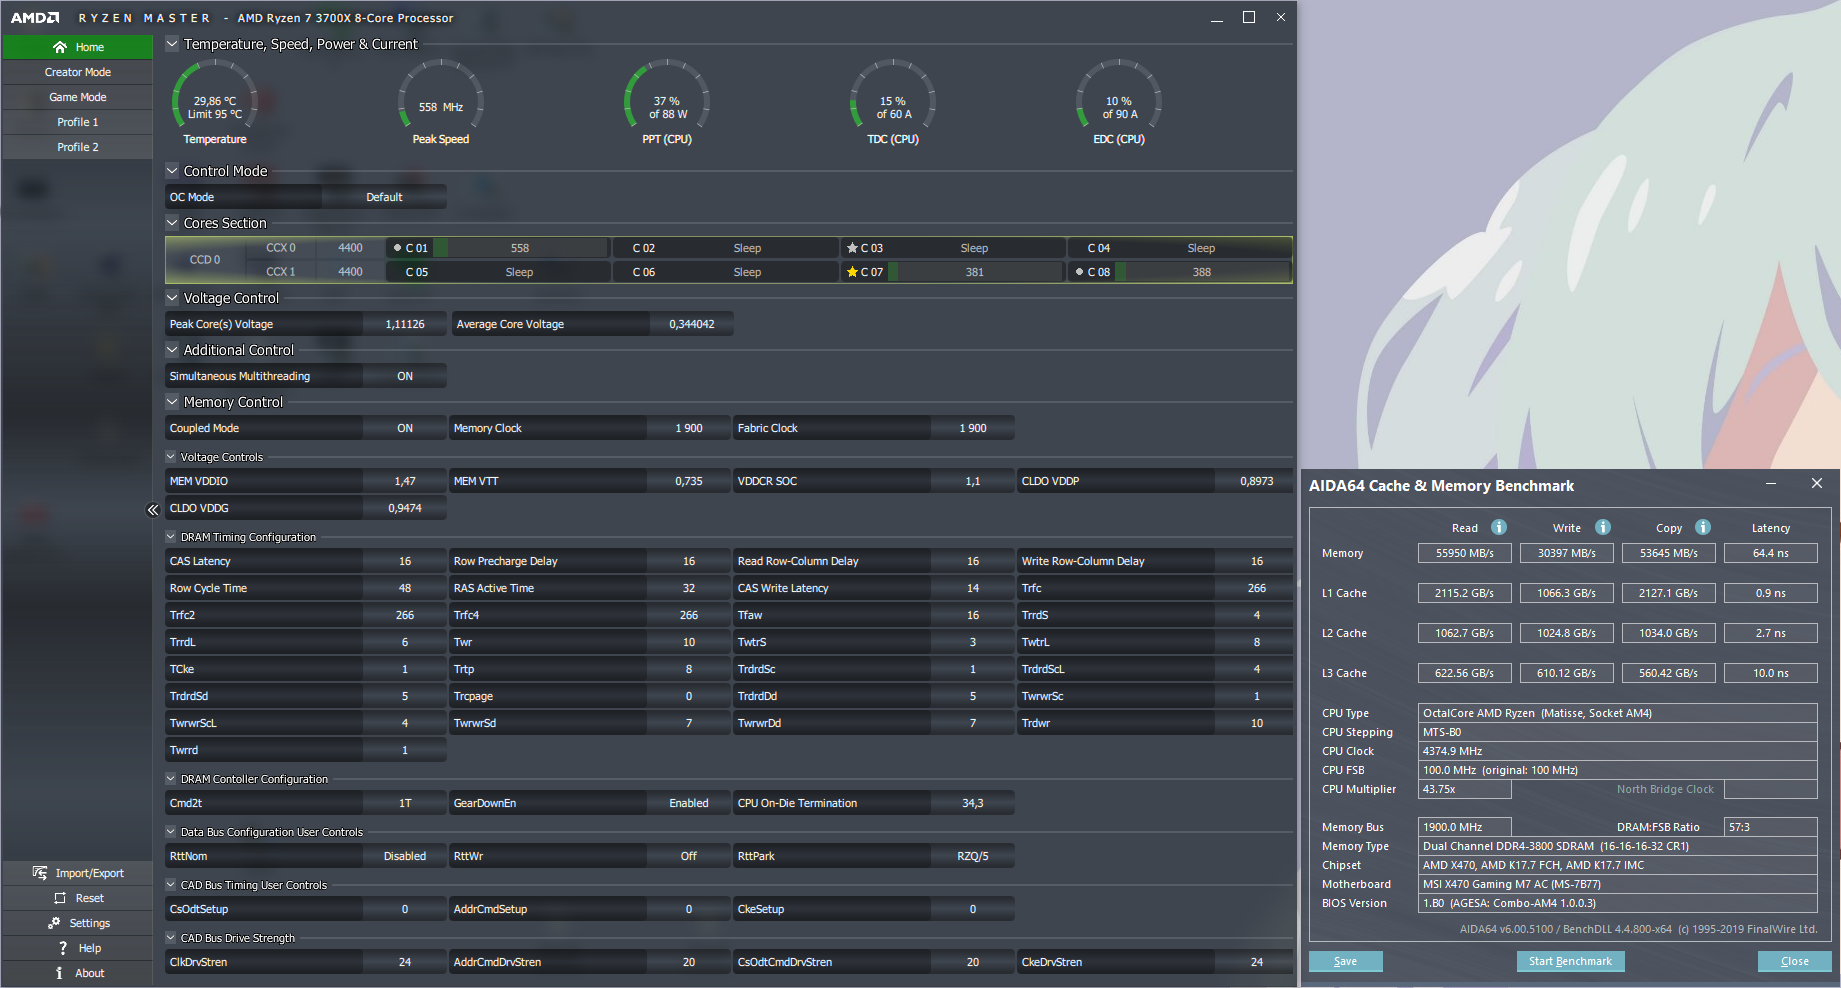Collapse the Additional Control section
Screen dimensions: 1841x988
[172, 350]
